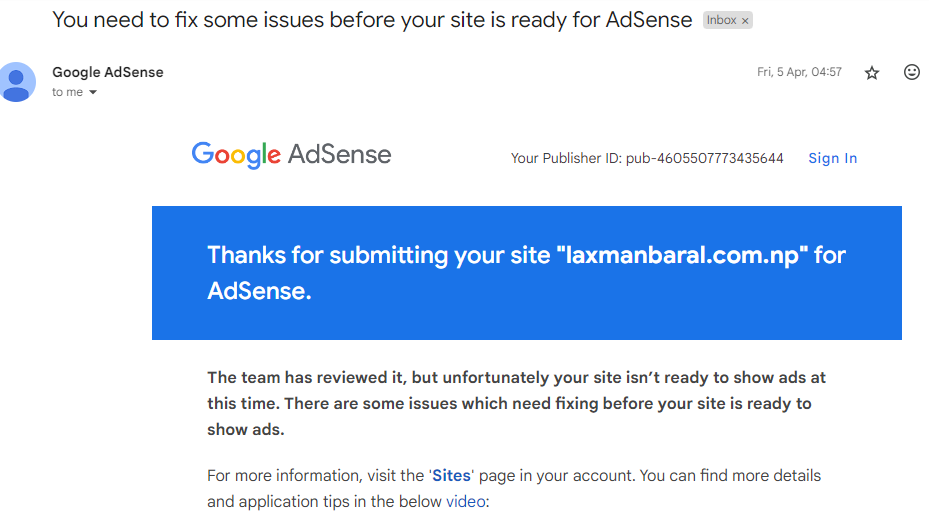Click the site name laxmanbaral.com.np text
929x511 pixels.
point(681,255)
